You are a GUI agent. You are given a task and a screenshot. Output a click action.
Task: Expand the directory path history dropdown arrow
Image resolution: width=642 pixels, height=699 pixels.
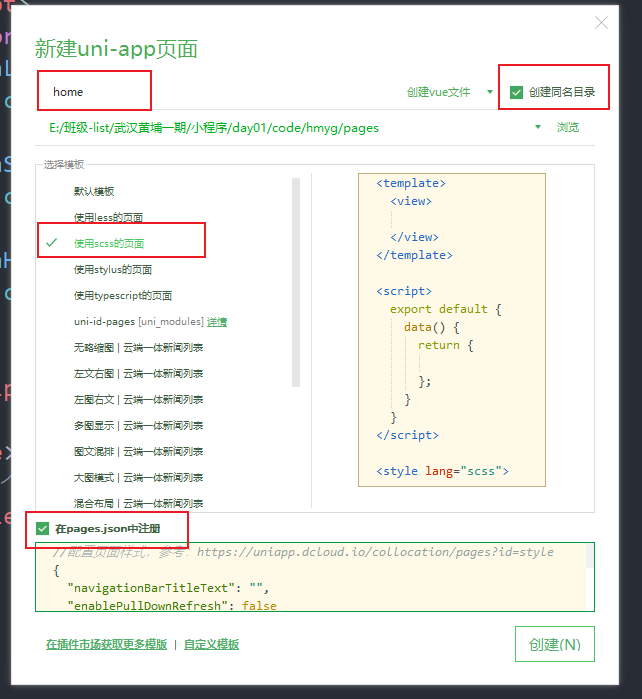(x=538, y=127)
